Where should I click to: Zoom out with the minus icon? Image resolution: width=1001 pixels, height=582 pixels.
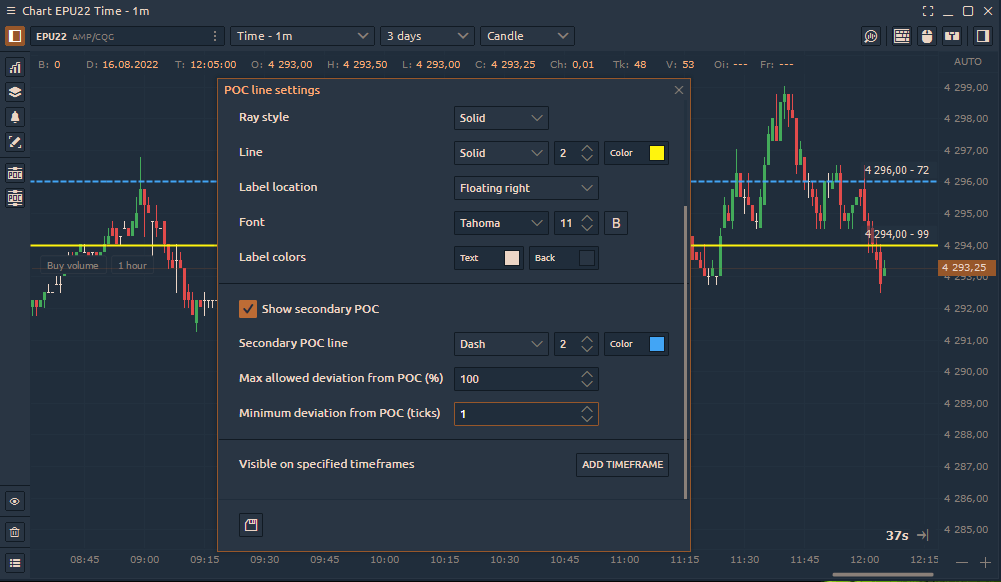(x=962, y=562)
